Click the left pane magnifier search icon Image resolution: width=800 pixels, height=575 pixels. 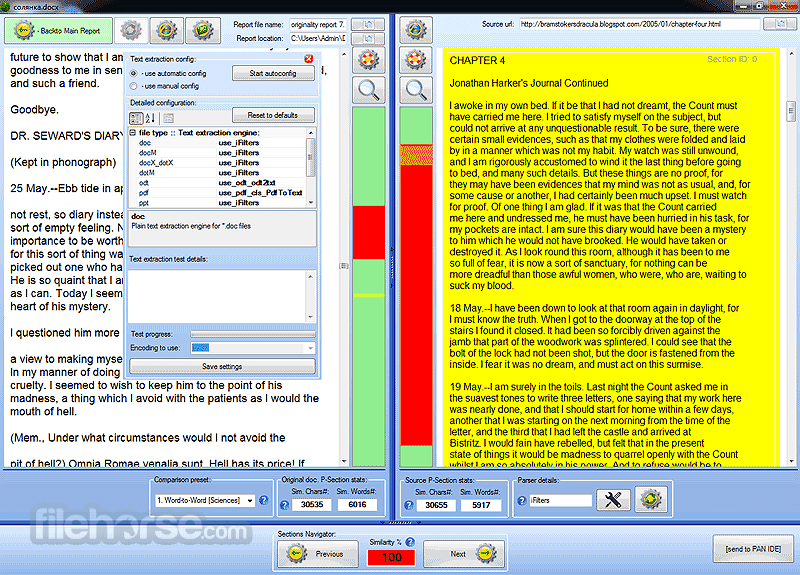pos(368,90)
